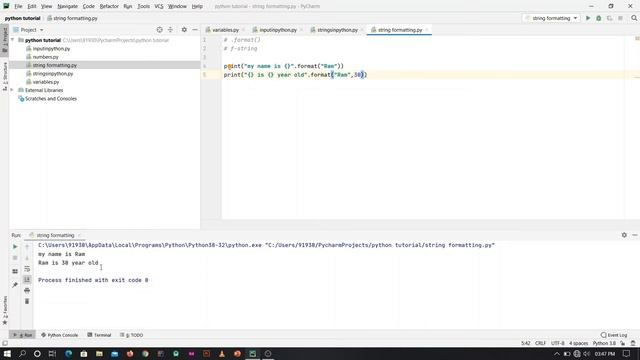Open the VCS menu
The width and height of the screenshot is (640, 360).
(x=159, y=7)
